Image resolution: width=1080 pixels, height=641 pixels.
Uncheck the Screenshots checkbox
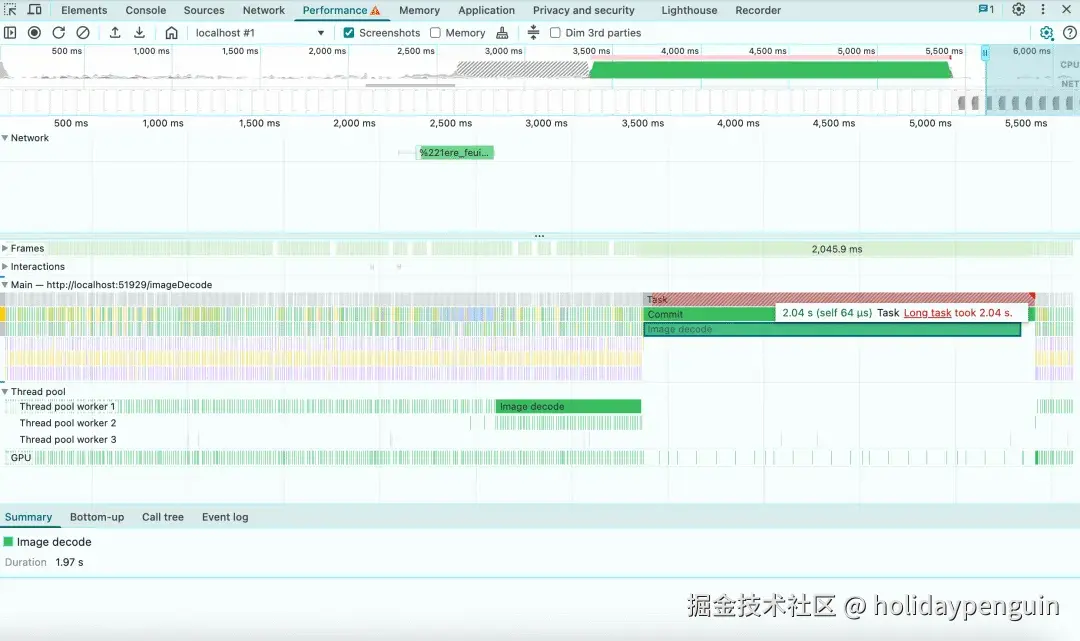click(349, 33)
